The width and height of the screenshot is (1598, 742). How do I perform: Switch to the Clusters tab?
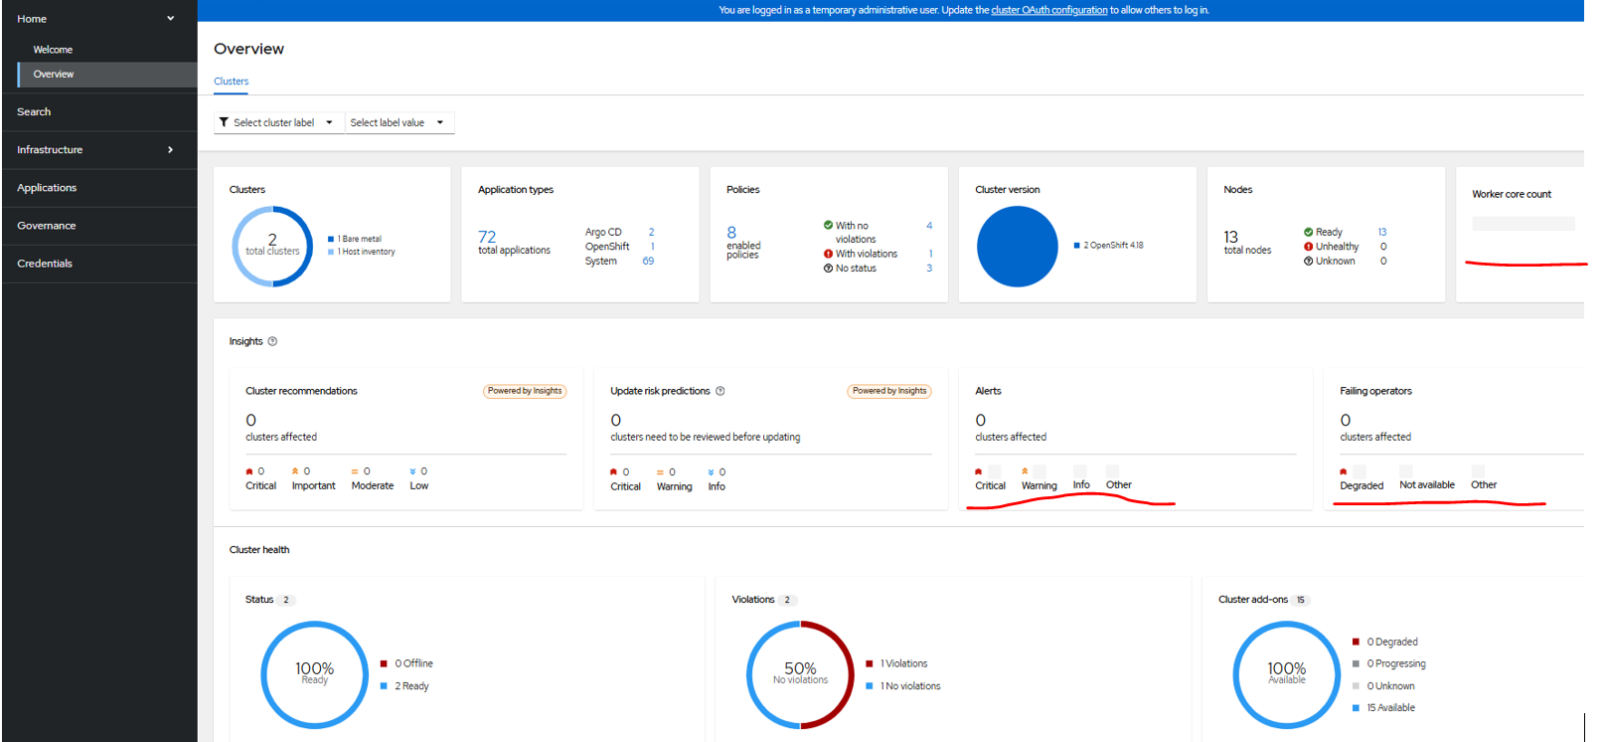pos(231,82)
